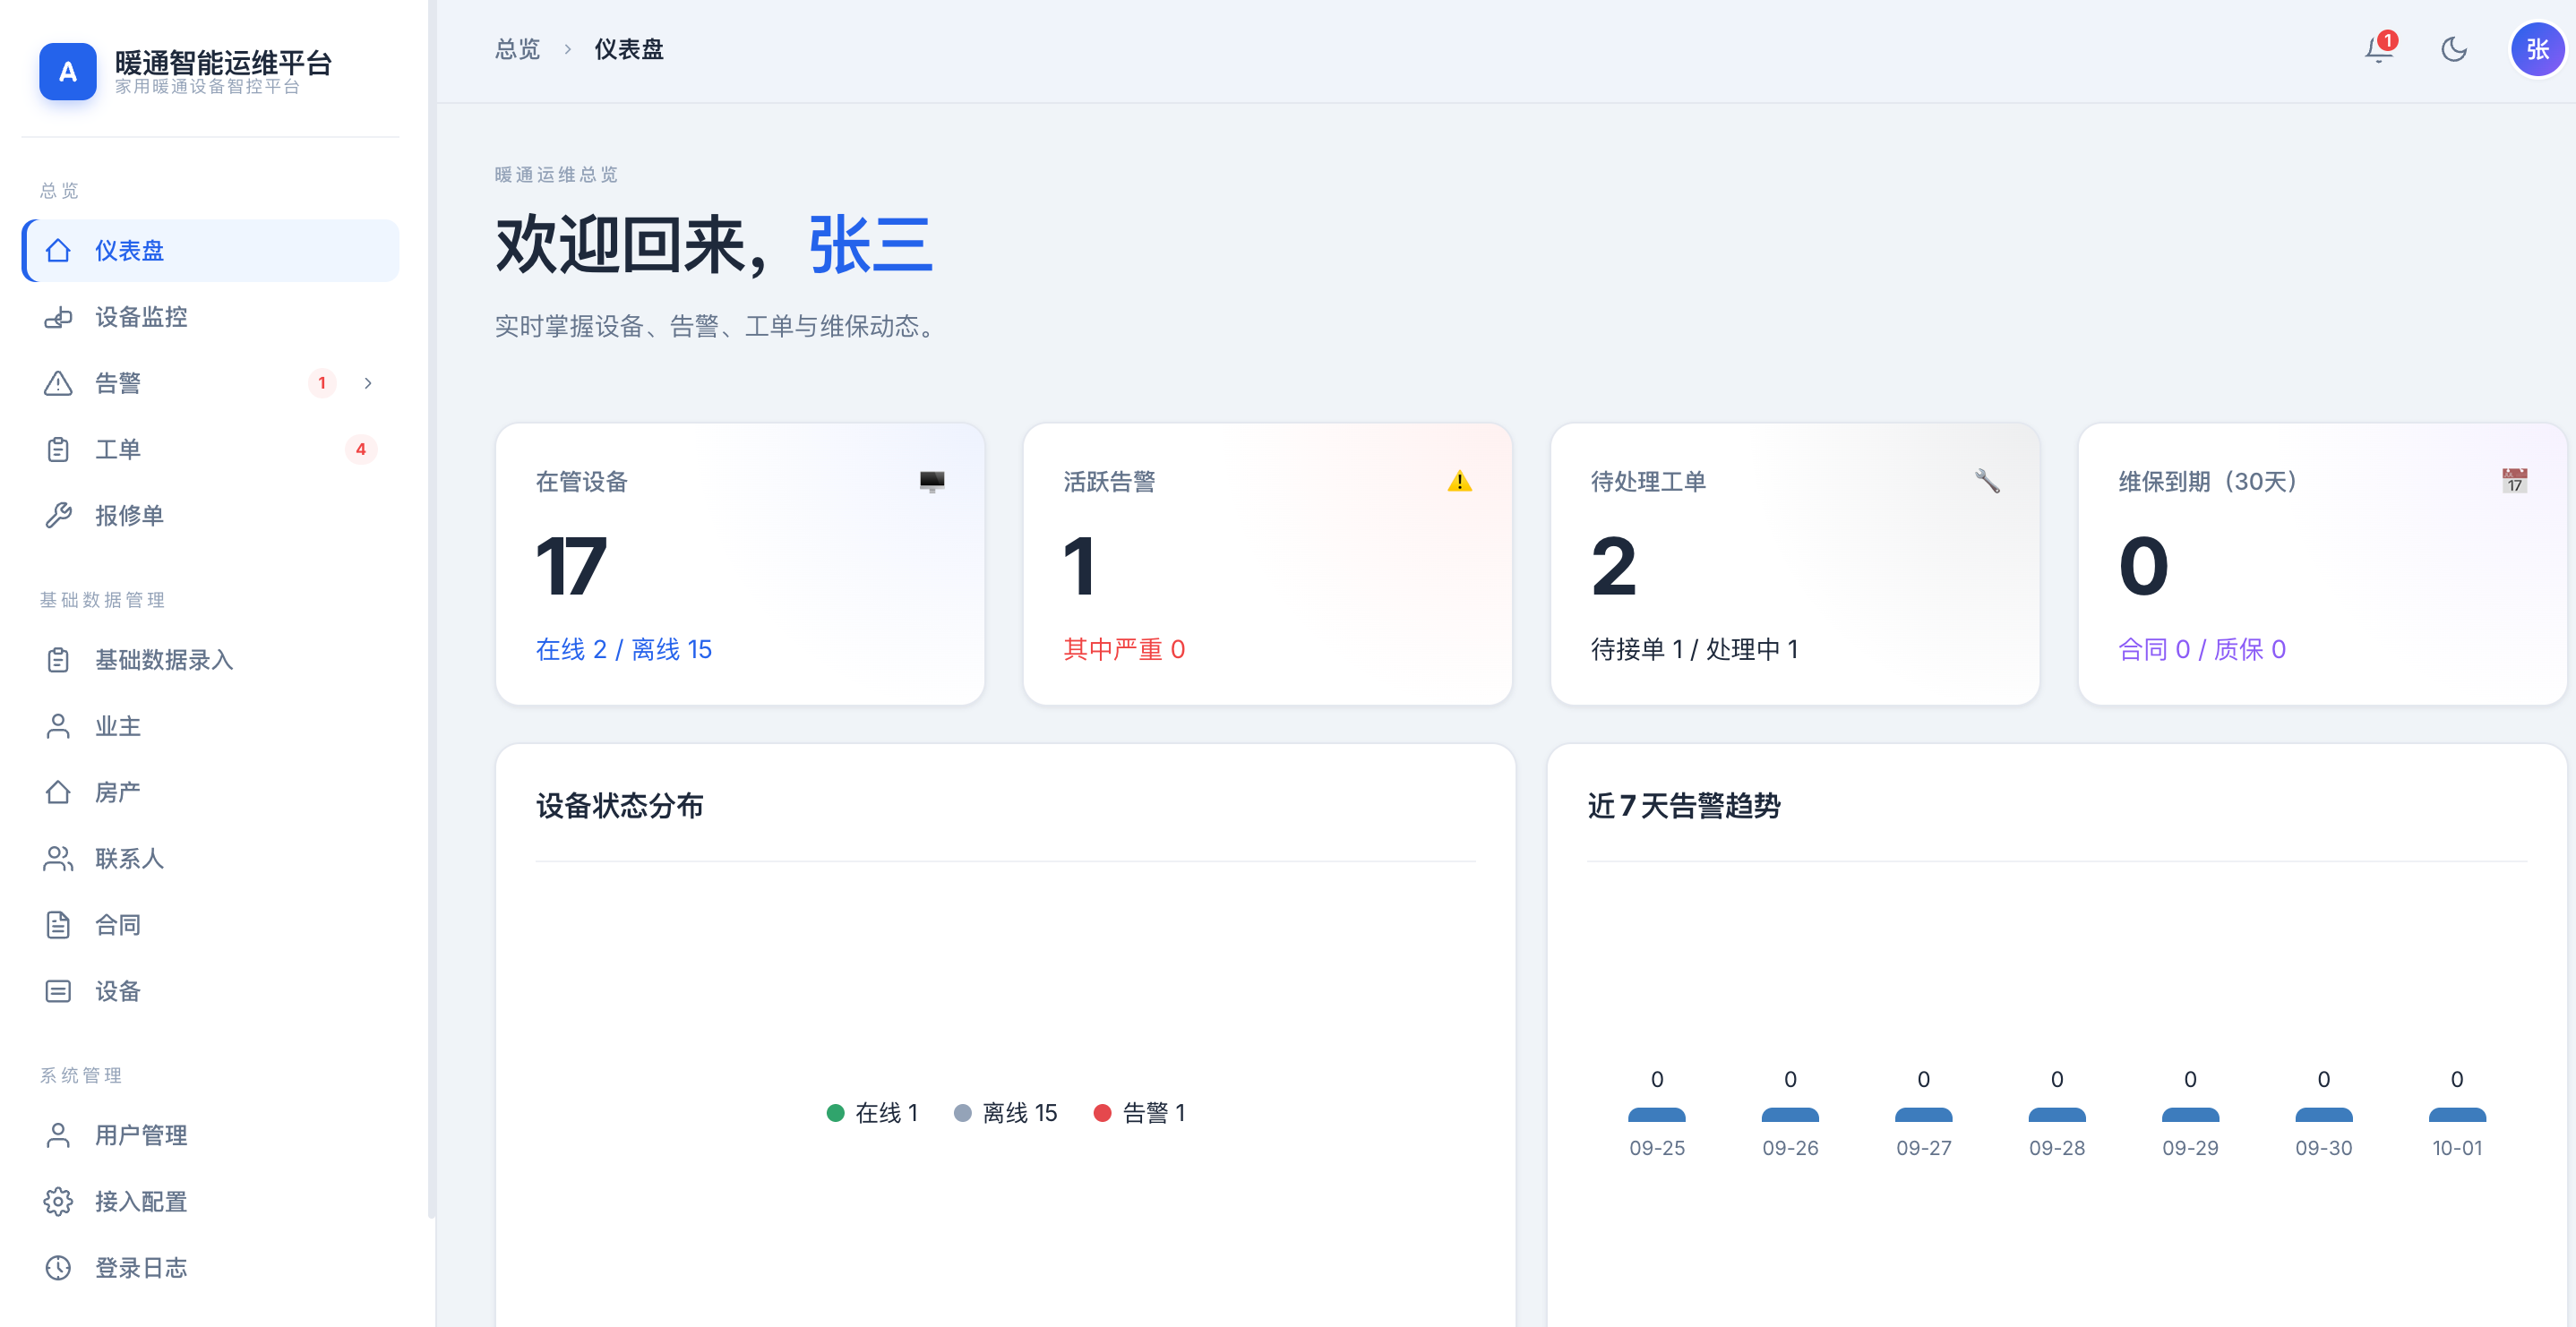The height and width of the screenshot is (1327, 2576).
Task: Toggle dark mode moon icon
Action: [2454, 49]
